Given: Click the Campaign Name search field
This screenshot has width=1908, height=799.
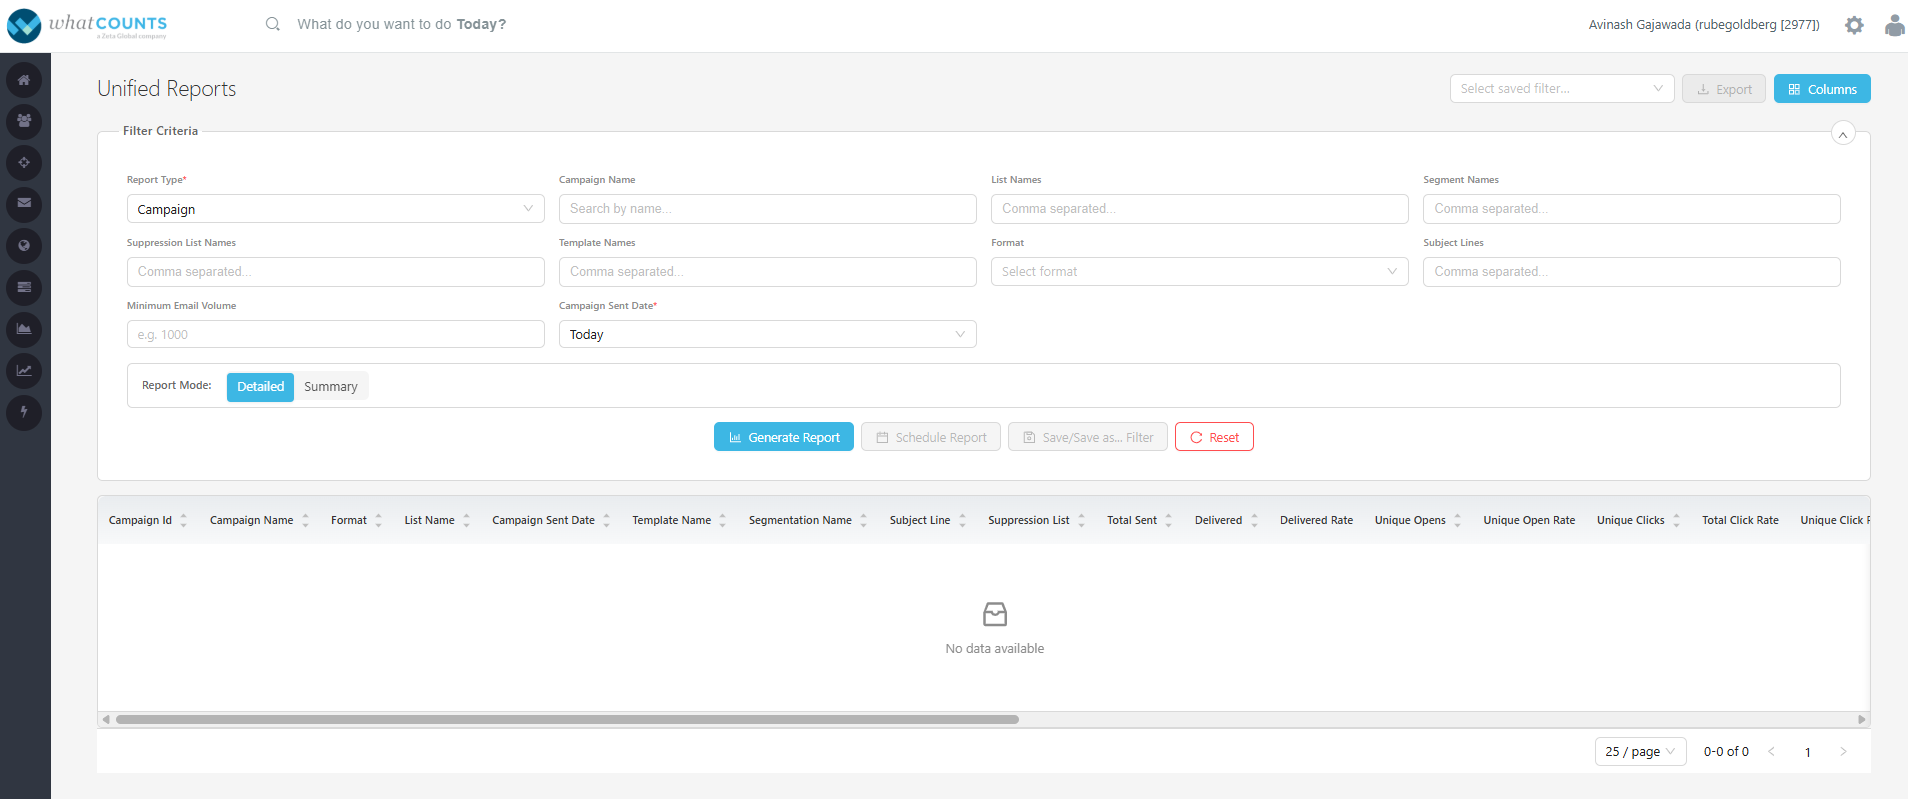Looking at the screenshot, I should 767,209.
